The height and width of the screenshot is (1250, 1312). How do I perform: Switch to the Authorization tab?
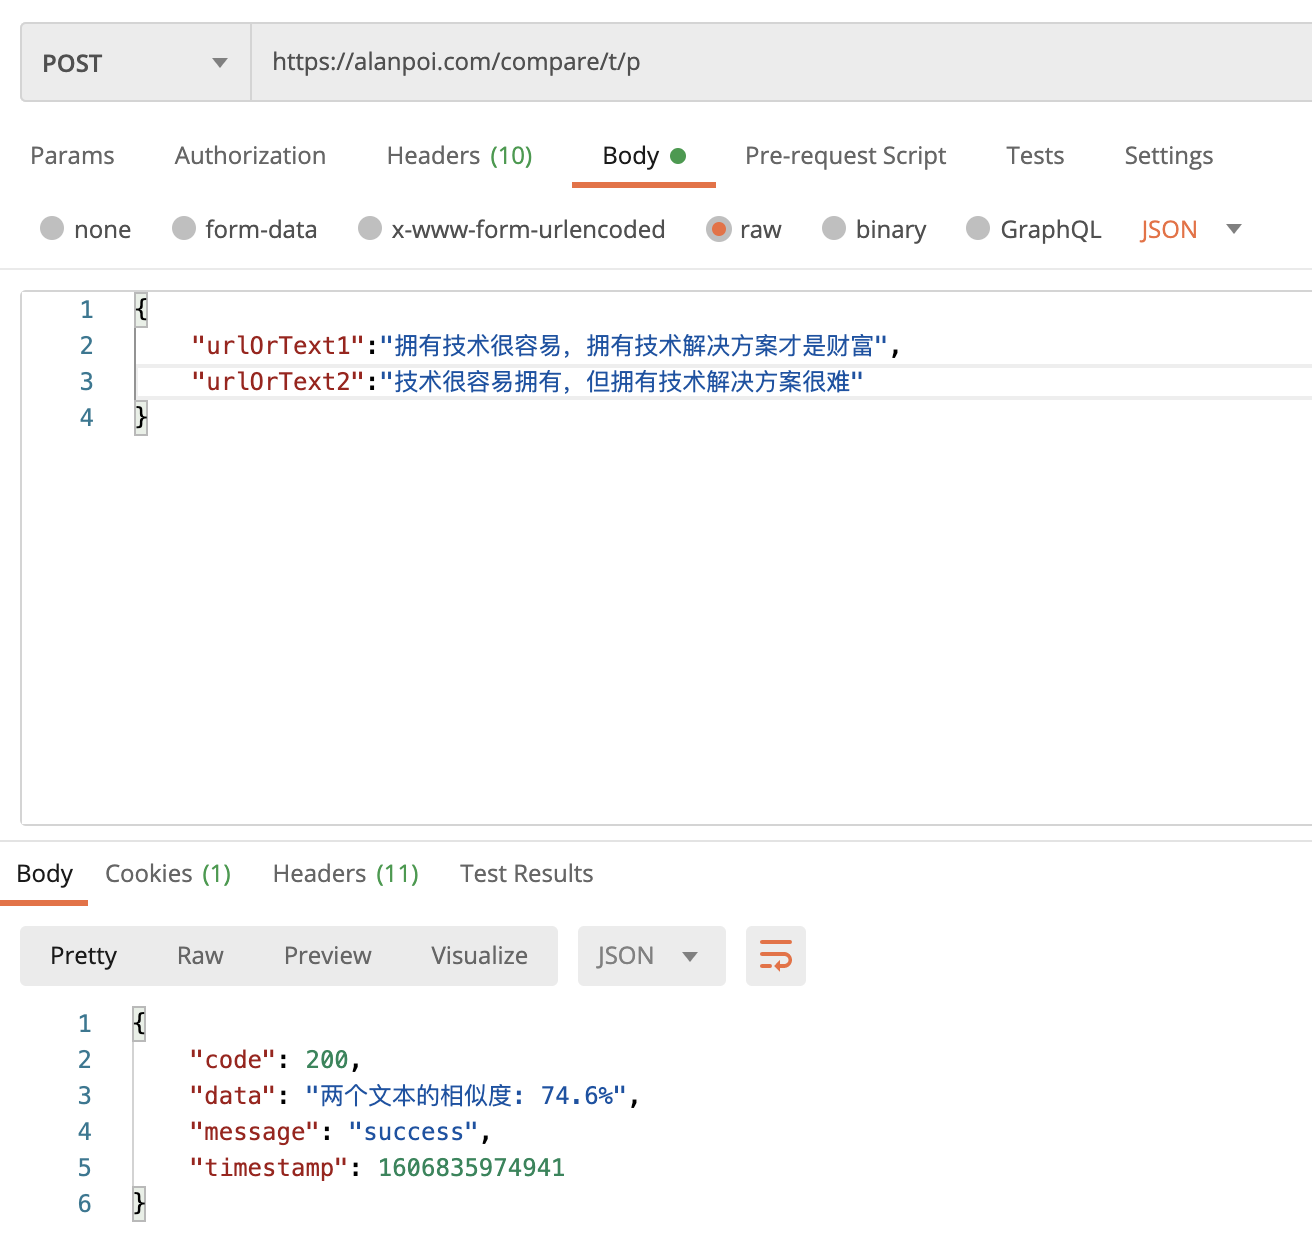coord(250,156)
